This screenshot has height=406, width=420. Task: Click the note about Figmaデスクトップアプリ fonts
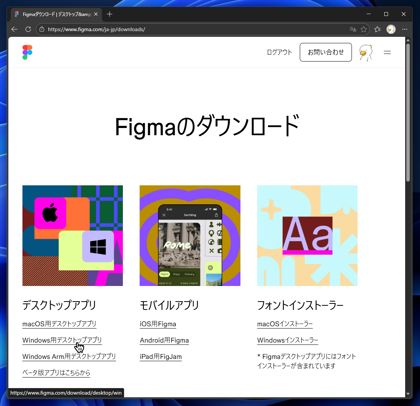click(x=307, y=361)
